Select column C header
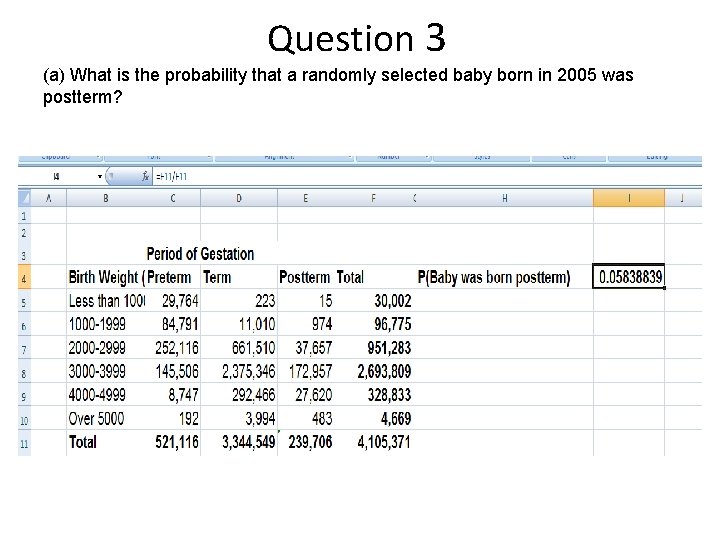This screenshot has width=720, height=540. click(173, 198)
